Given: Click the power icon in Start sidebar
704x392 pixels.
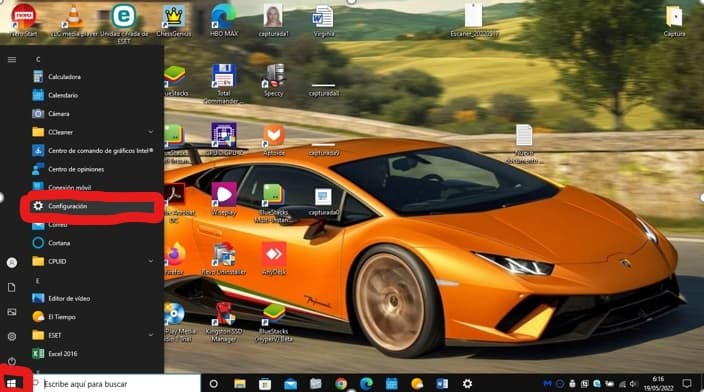Looking at the screenshot, I should pos(12,361).
